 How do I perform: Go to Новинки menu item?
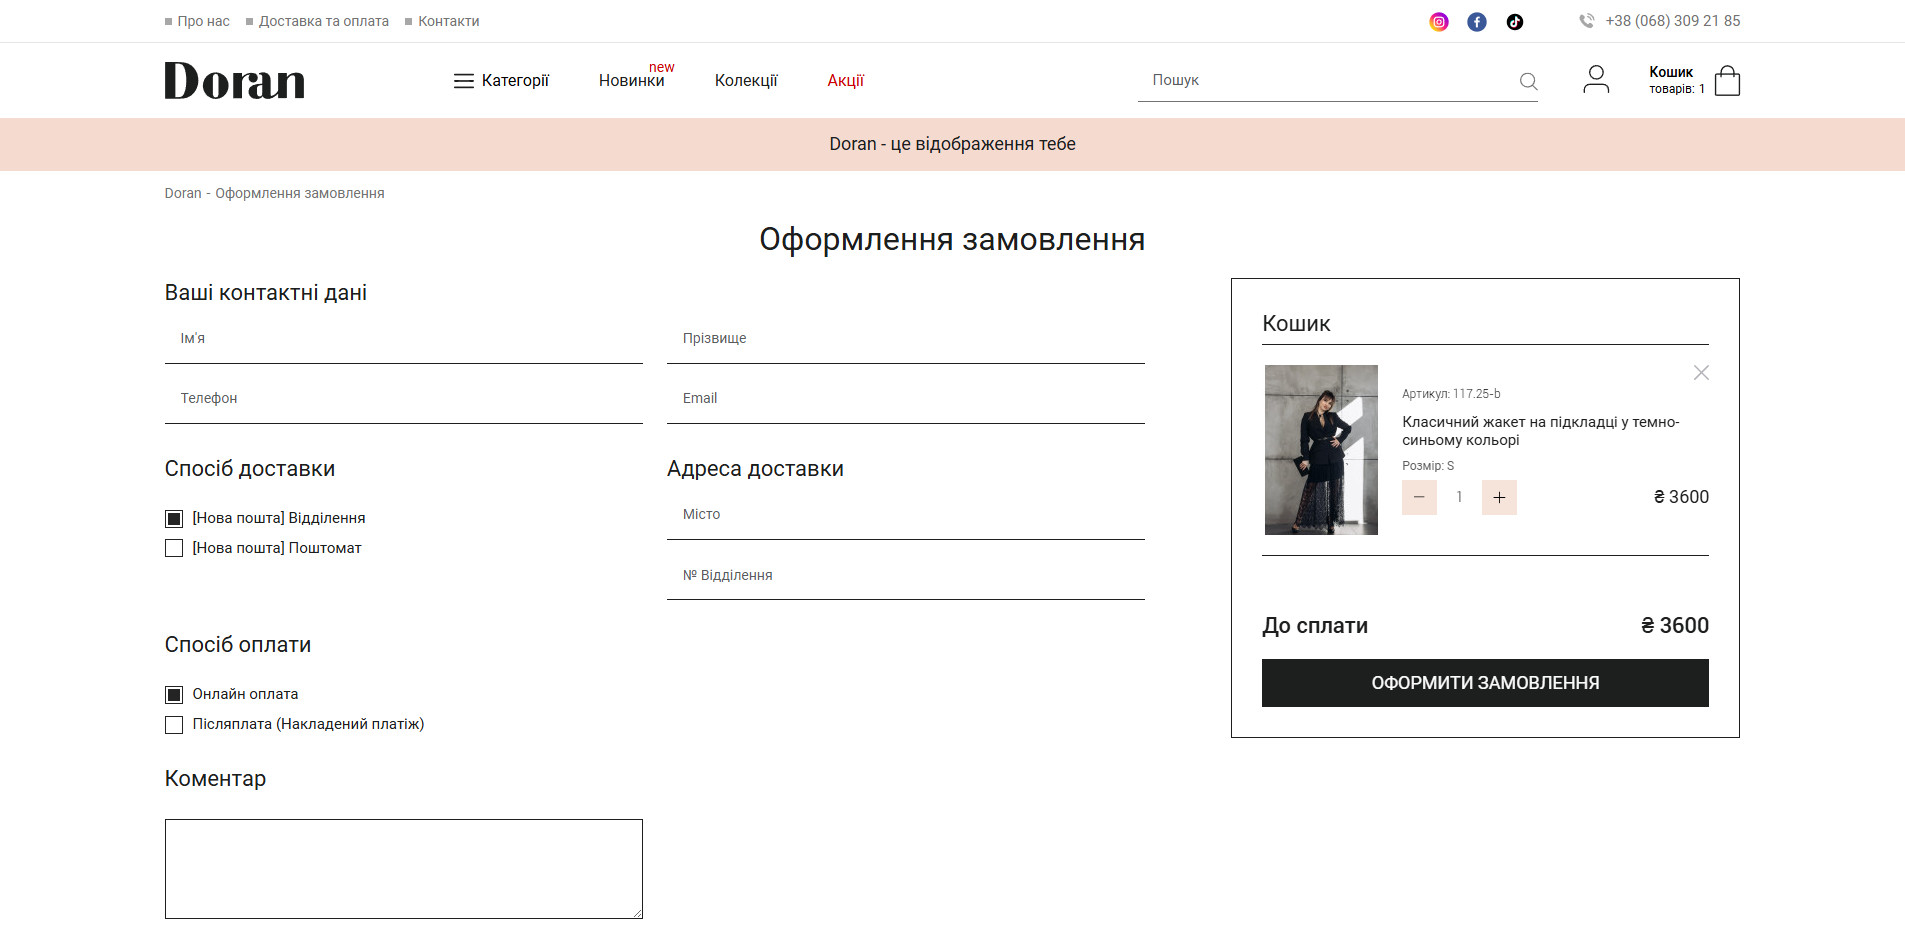[x=632, y=81]
